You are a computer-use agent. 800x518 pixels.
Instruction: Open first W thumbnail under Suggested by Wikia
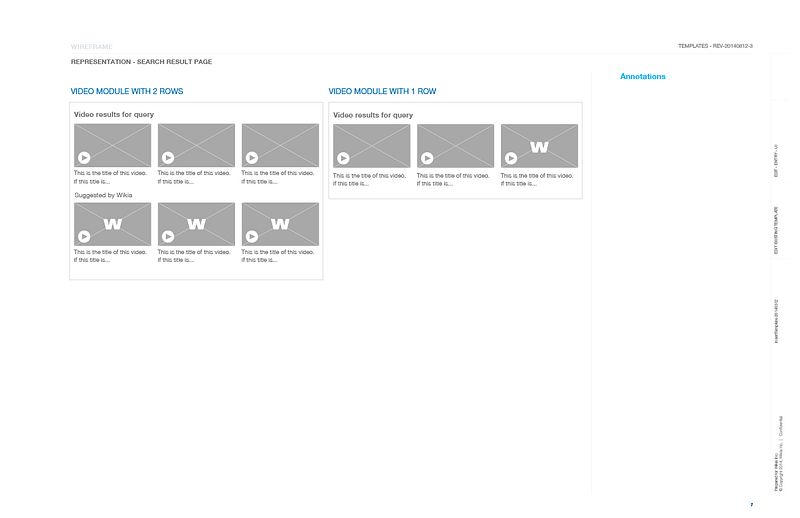click(112, 224)
